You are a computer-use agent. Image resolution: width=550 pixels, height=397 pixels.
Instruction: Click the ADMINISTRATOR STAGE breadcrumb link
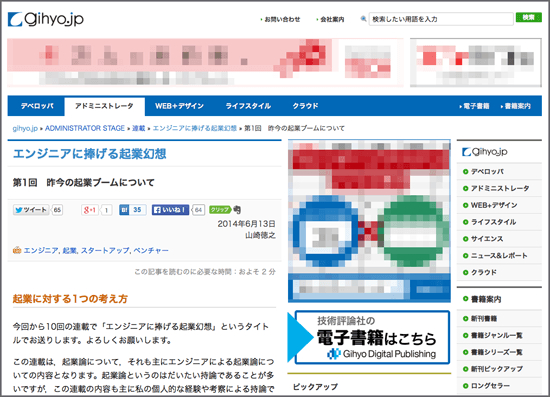[85, 128]
